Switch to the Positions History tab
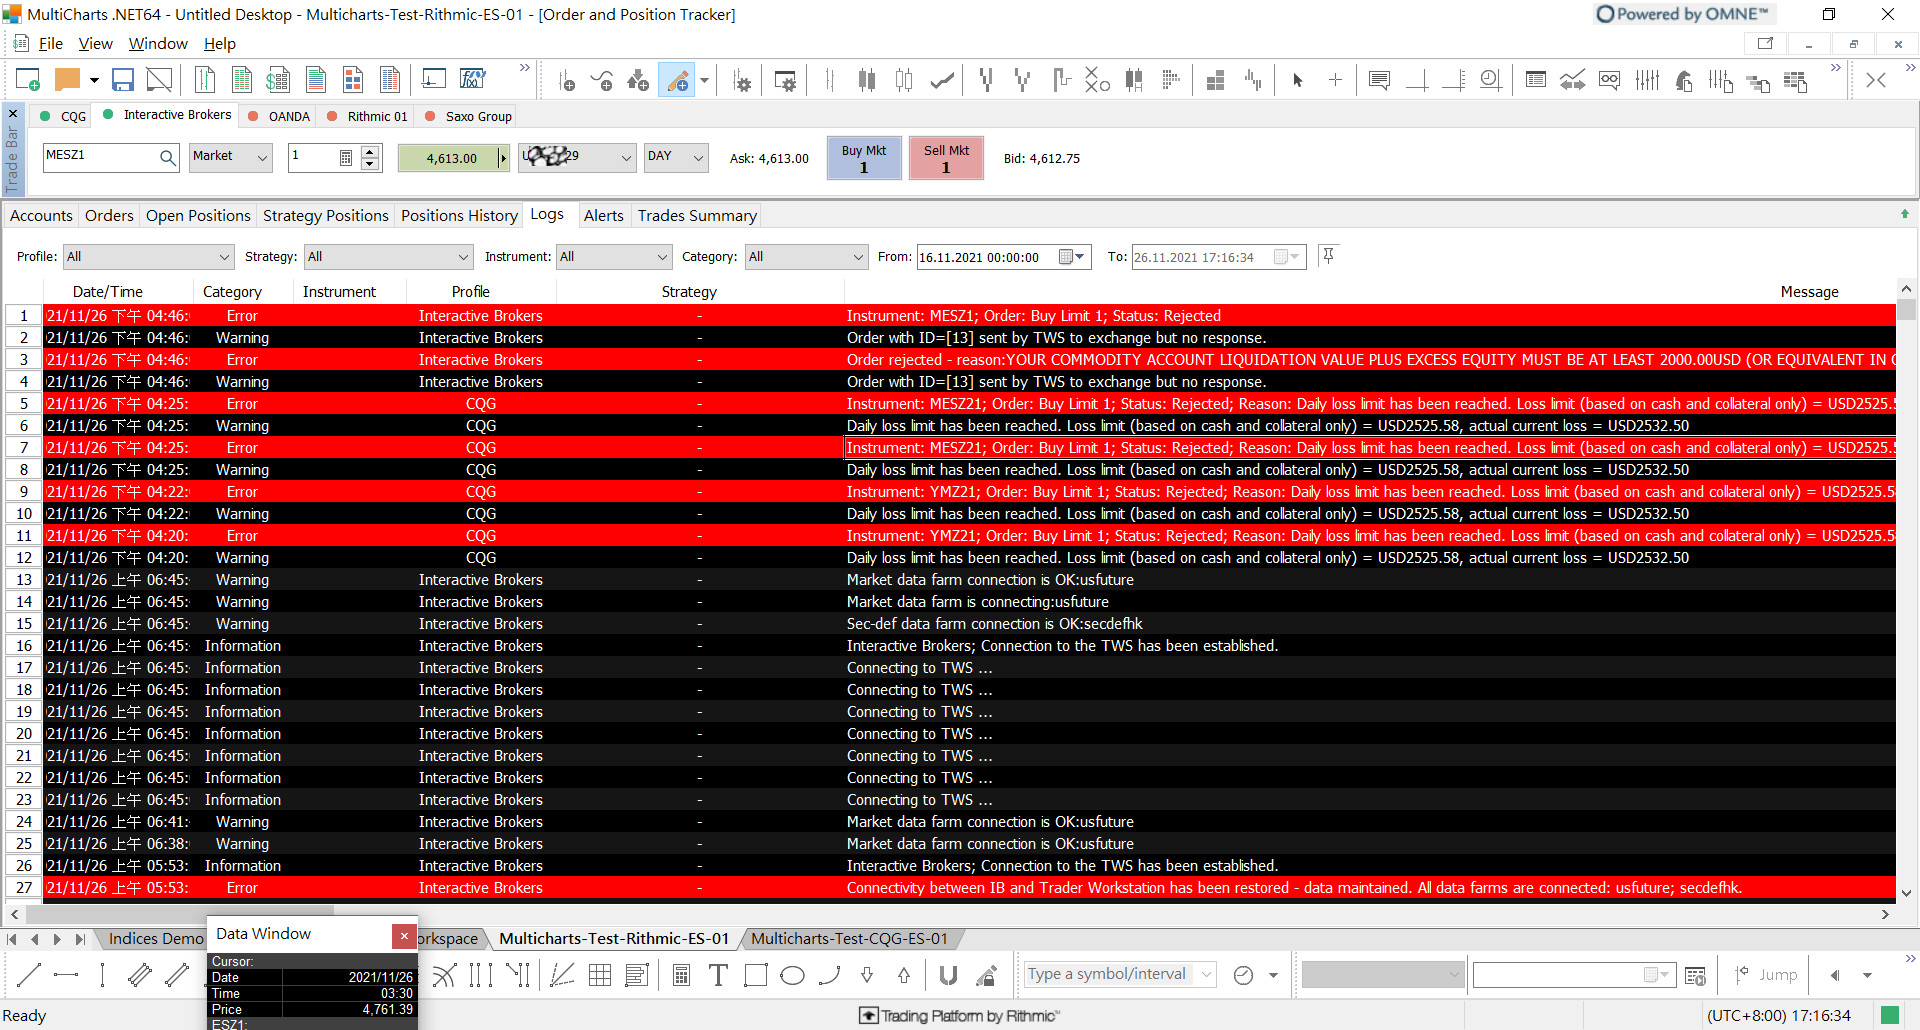The height and width of the screenshot is (1030, 1920). pyautogui.click(x=459, y=216)
